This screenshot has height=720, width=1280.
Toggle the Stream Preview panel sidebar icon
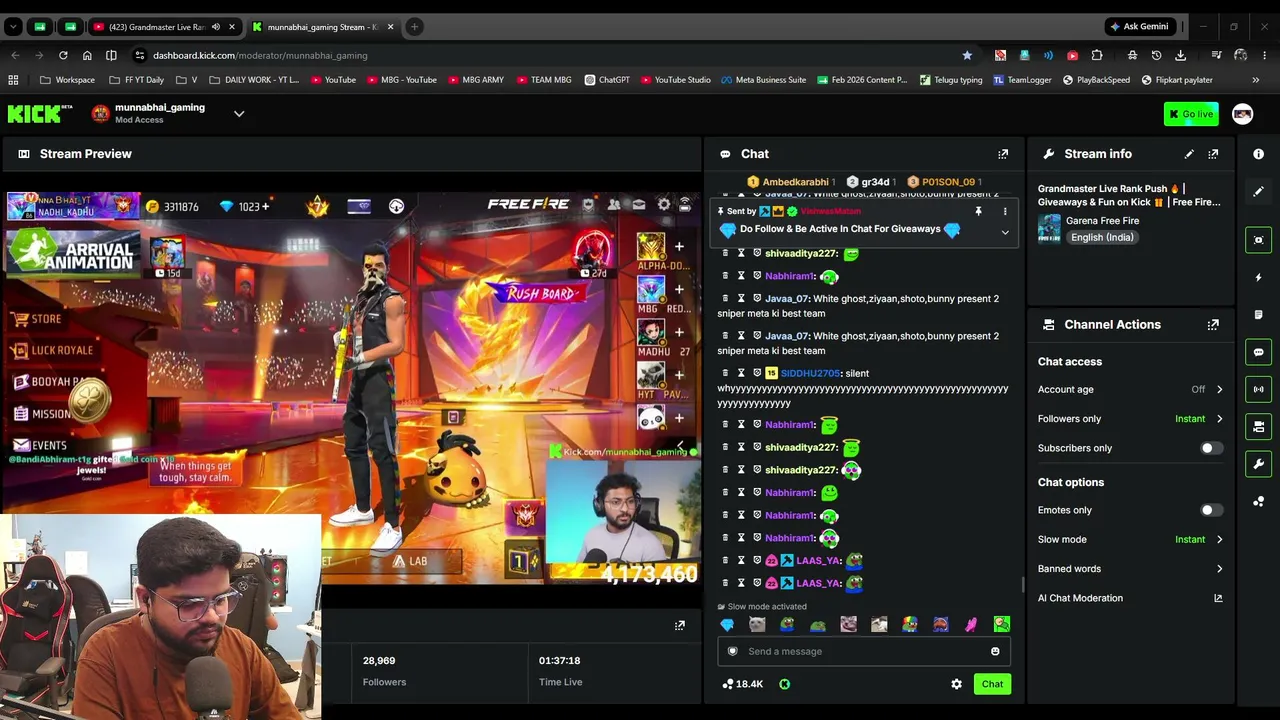[x=1259, y=240]
